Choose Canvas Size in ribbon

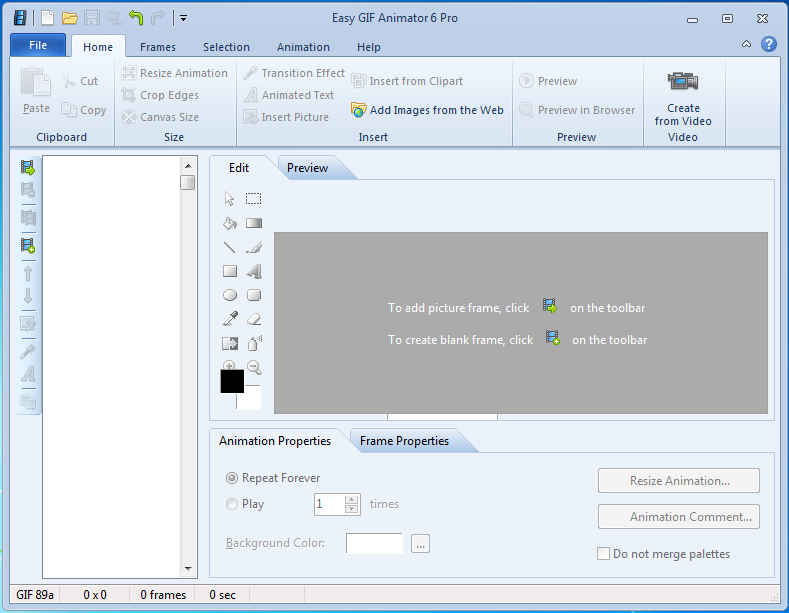[x=160, y=117]
